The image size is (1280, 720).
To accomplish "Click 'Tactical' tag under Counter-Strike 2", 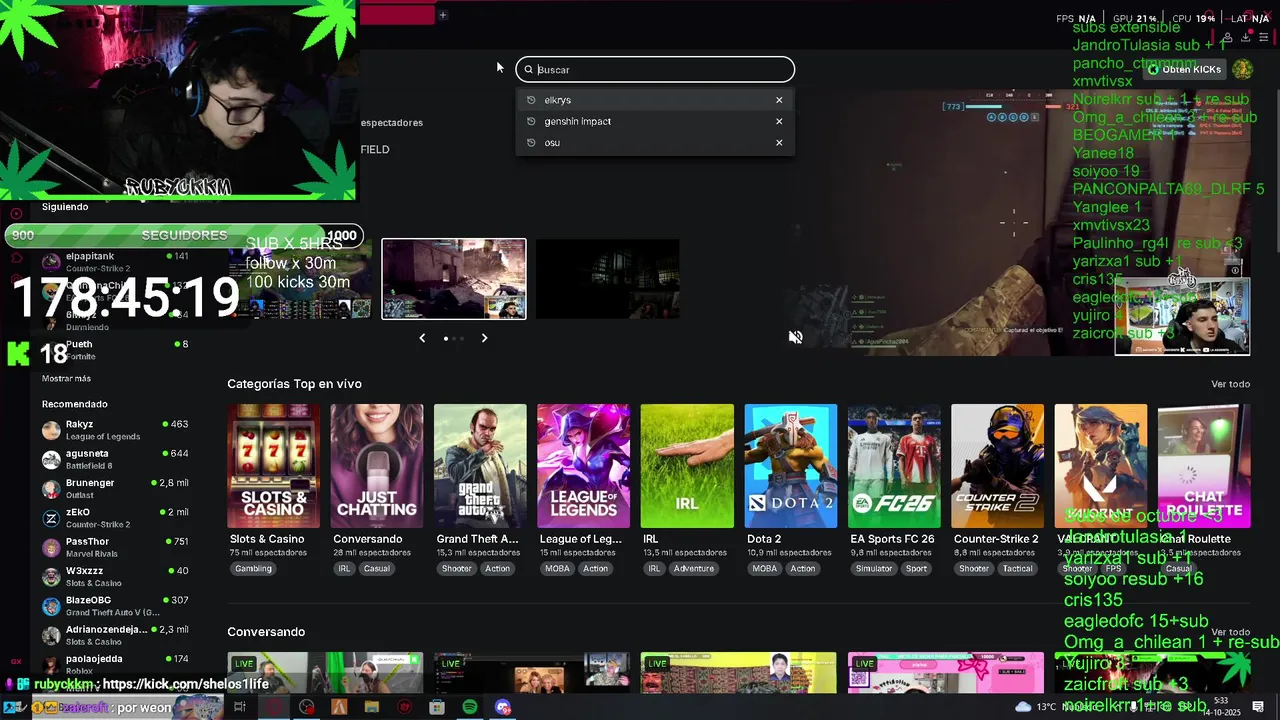I will point(1017,569).
